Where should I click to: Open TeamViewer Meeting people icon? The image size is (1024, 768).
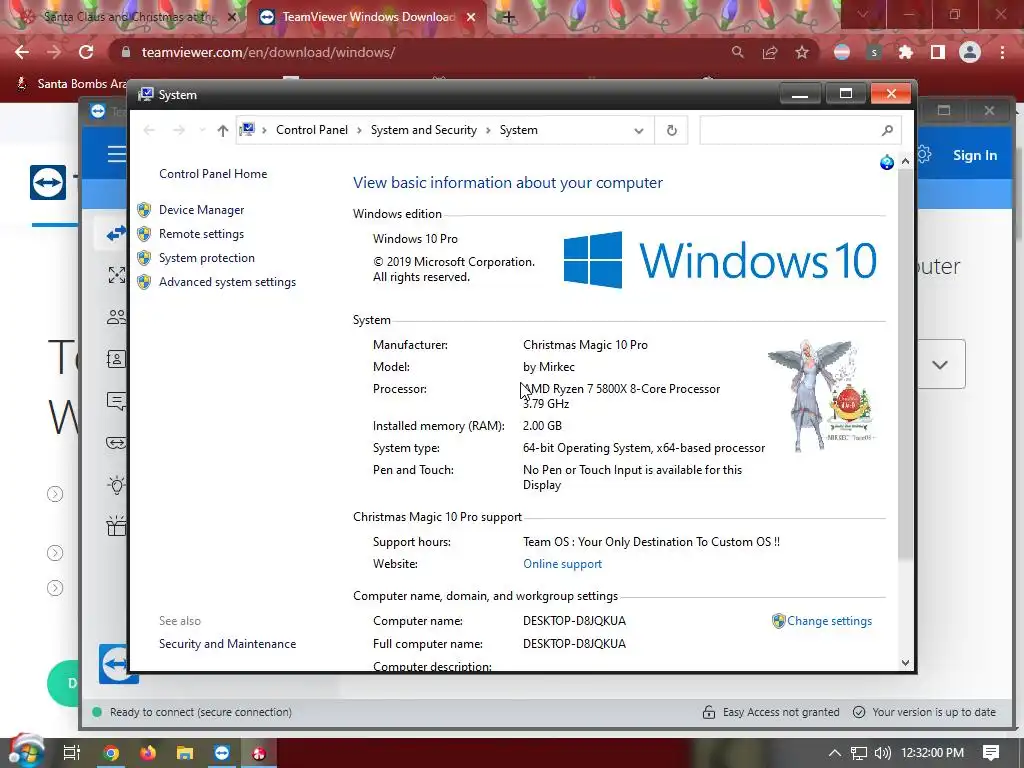(x=116, y=317)
